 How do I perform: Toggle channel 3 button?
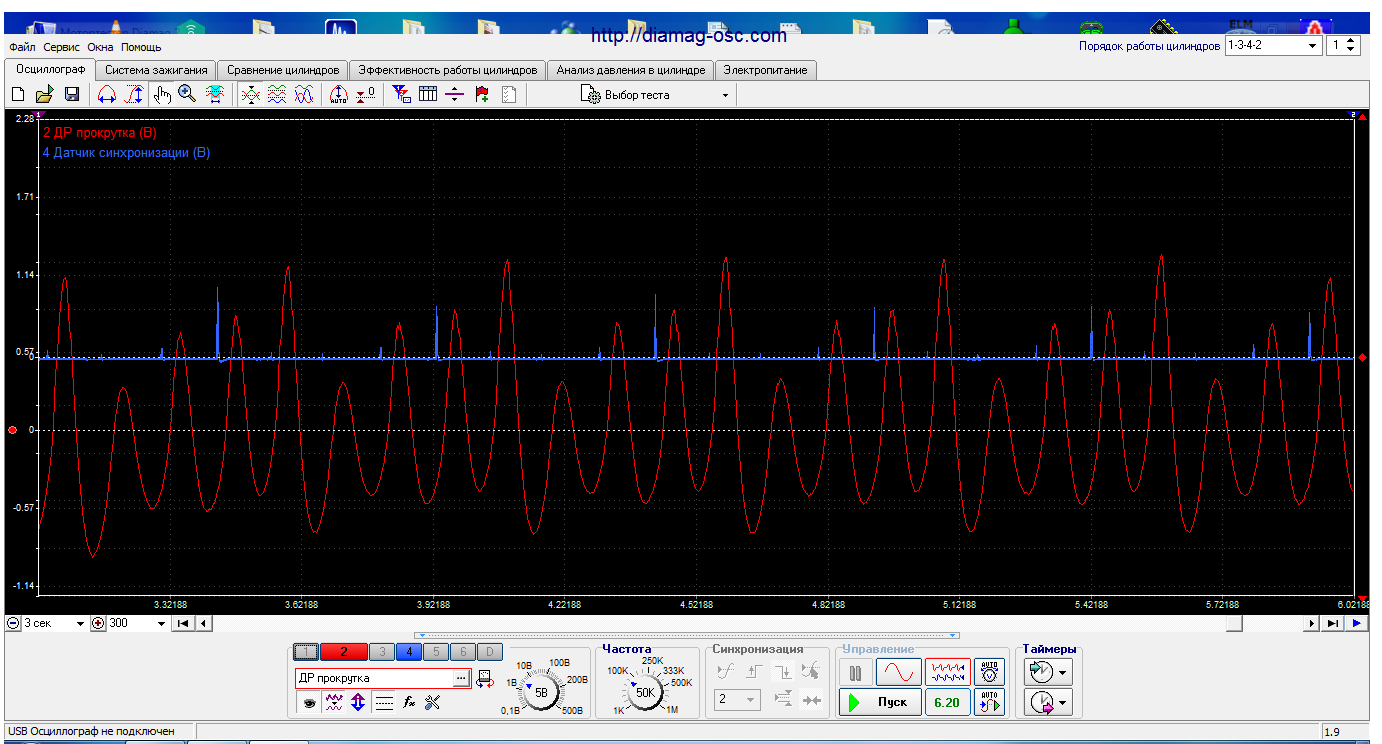pyautogui.click(x=381, y=652)
